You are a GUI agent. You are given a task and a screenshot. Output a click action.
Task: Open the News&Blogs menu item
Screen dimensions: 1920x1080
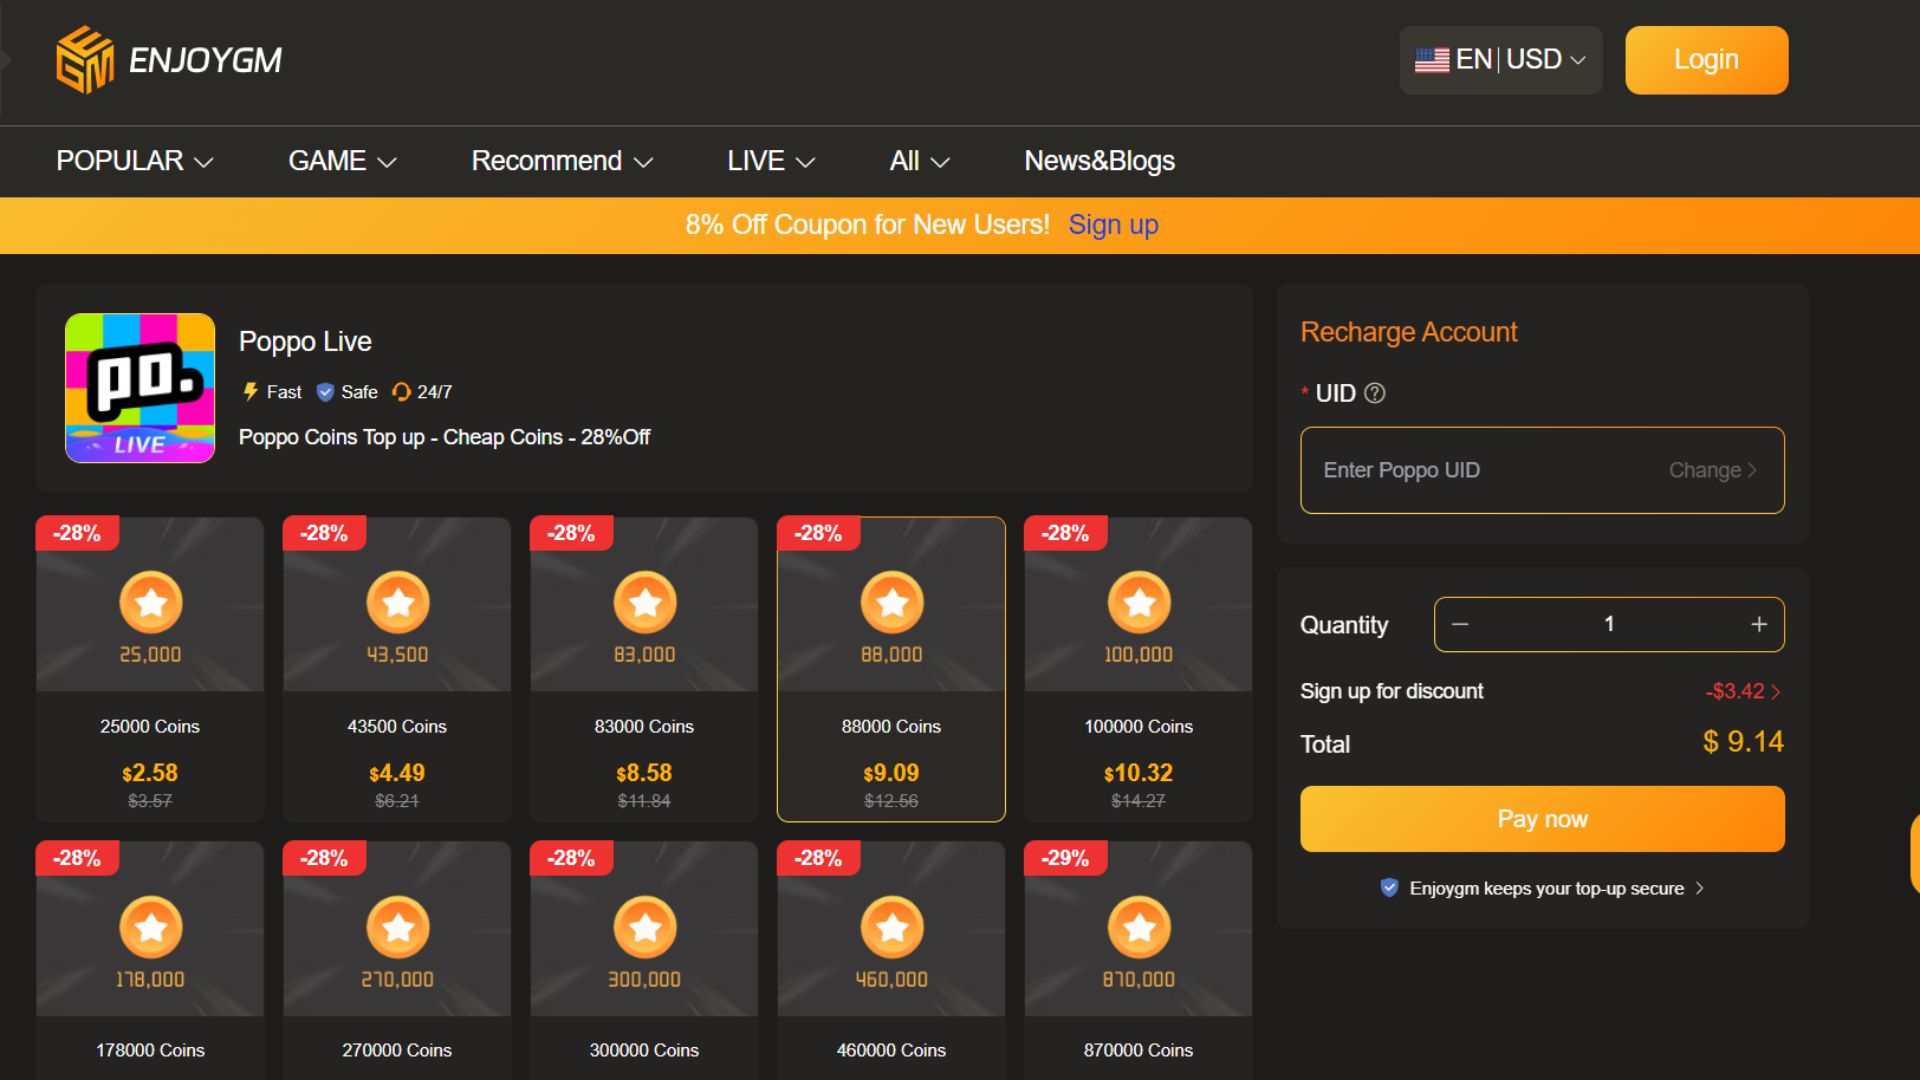point(1099,161)
